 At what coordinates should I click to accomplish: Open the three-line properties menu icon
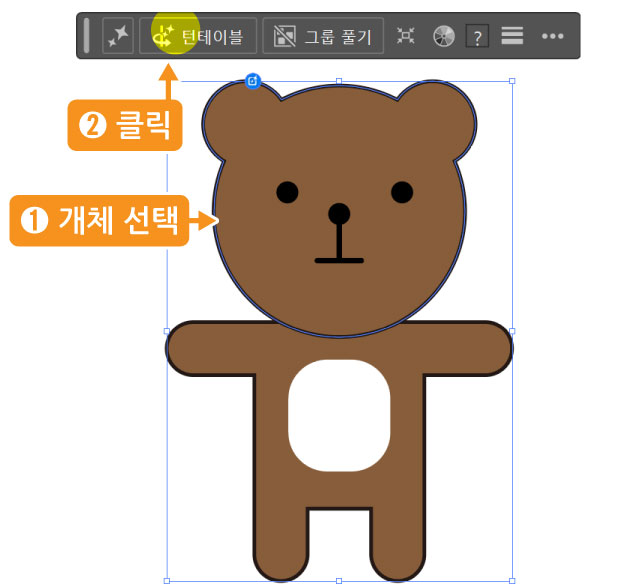(x=512, y=36)
